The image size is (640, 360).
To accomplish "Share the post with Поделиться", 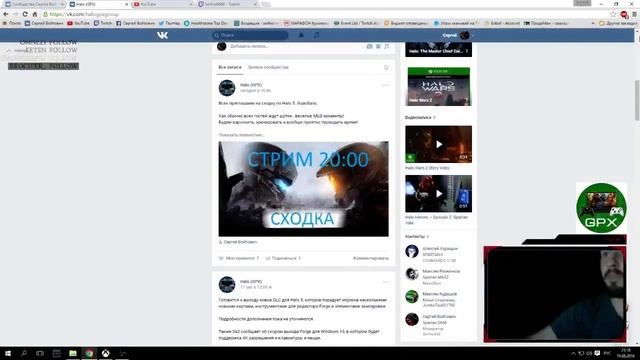I will pyautogui.click(x=283, y=258).
